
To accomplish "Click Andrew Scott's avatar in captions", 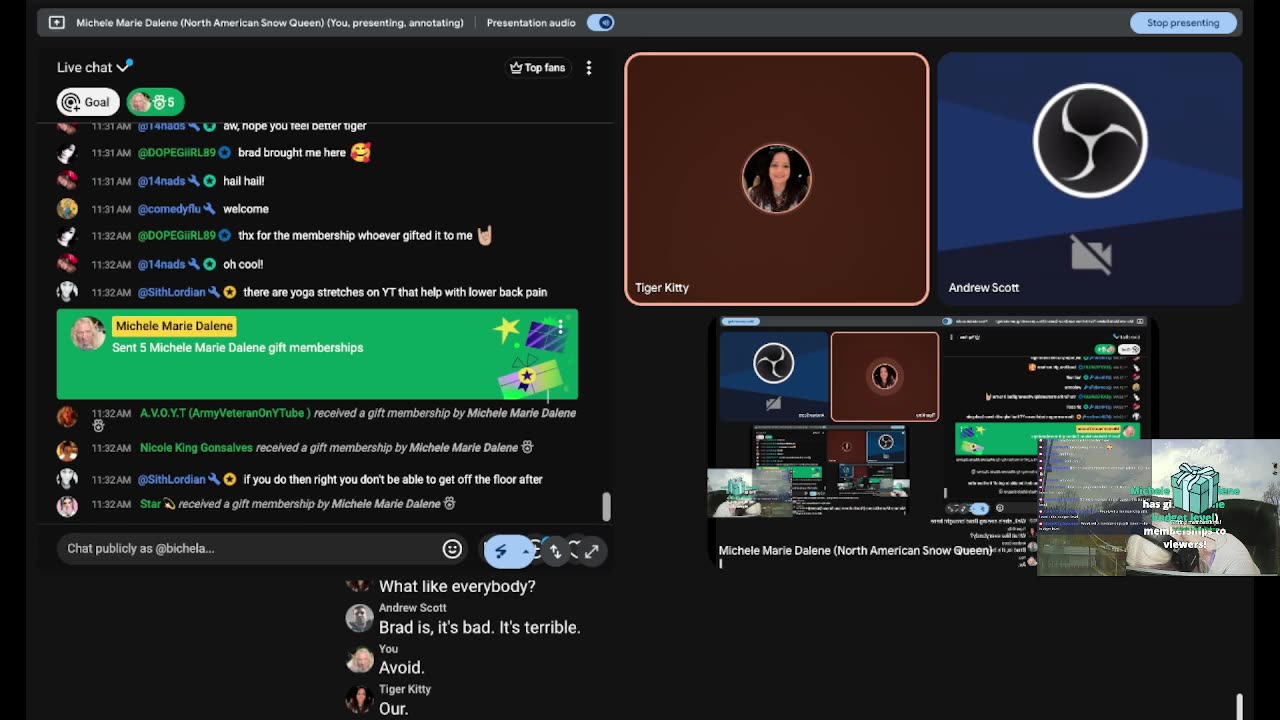I will click(x=359, y=618).
